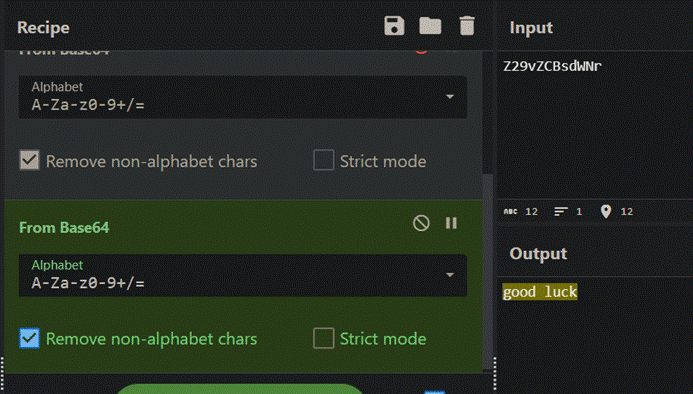Click the highlighted output good luck
The width and height of the screenshot is (693, 394).
point(540,292)
